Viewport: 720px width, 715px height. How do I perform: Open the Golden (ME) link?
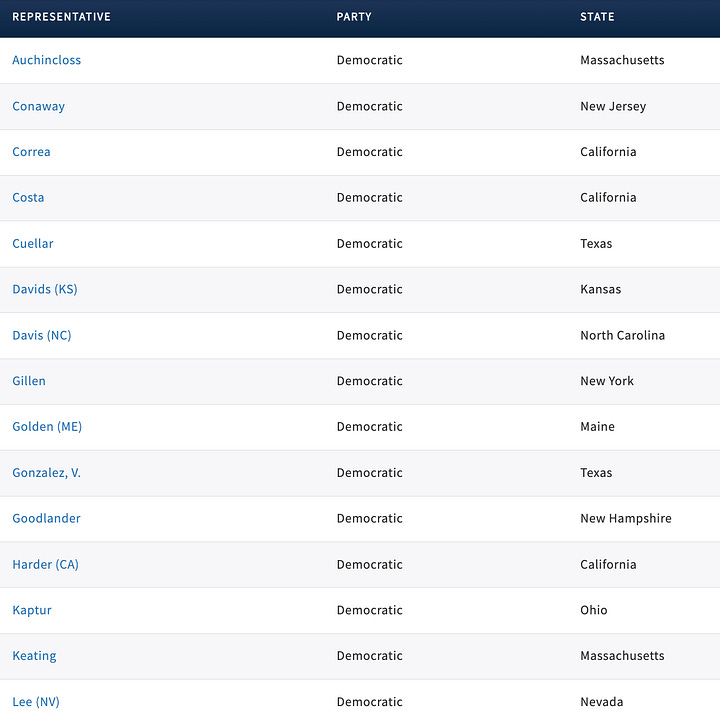[47, 427]
